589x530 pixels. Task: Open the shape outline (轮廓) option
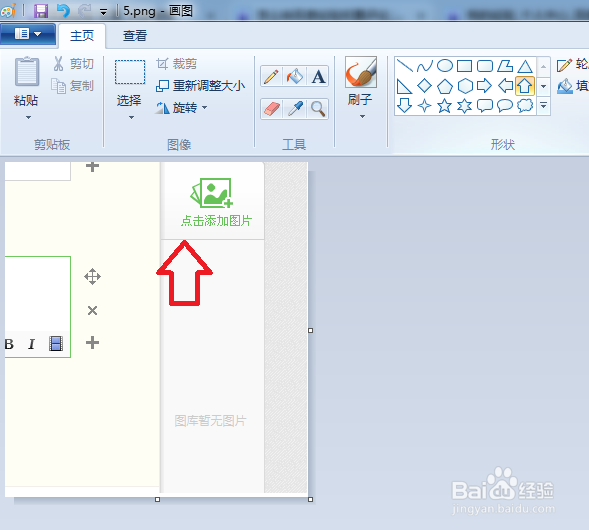click(572, 65)
